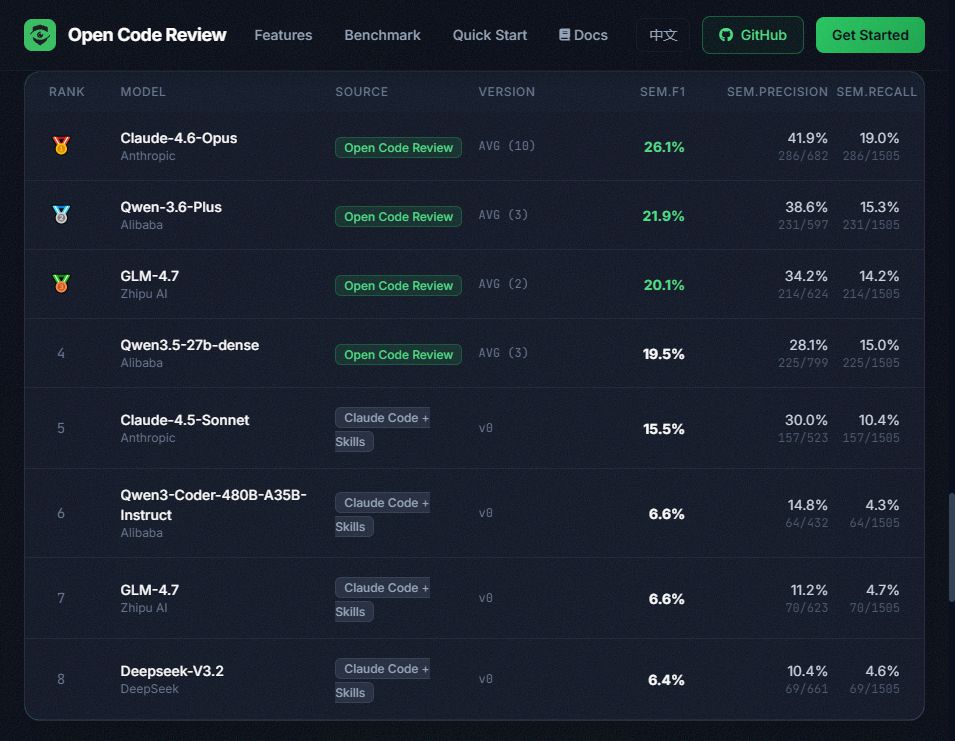Click the gold medal icon for rank one

pyautogui.click(x=61, y=146)
